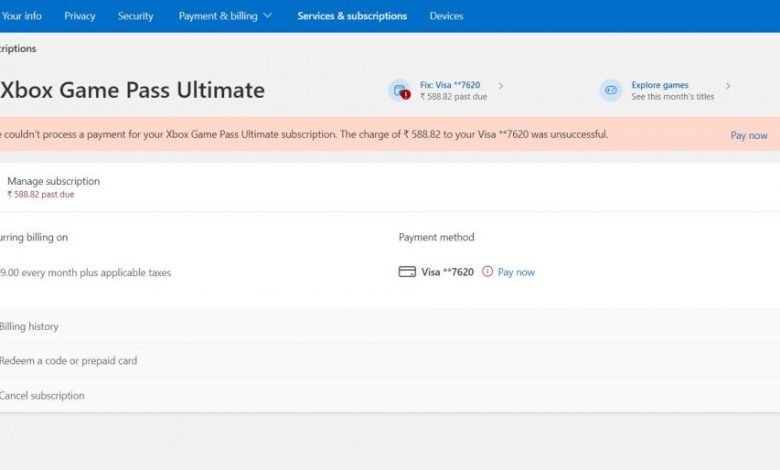
Task: Click the recurring billing on label
Action: click(34, 237)
